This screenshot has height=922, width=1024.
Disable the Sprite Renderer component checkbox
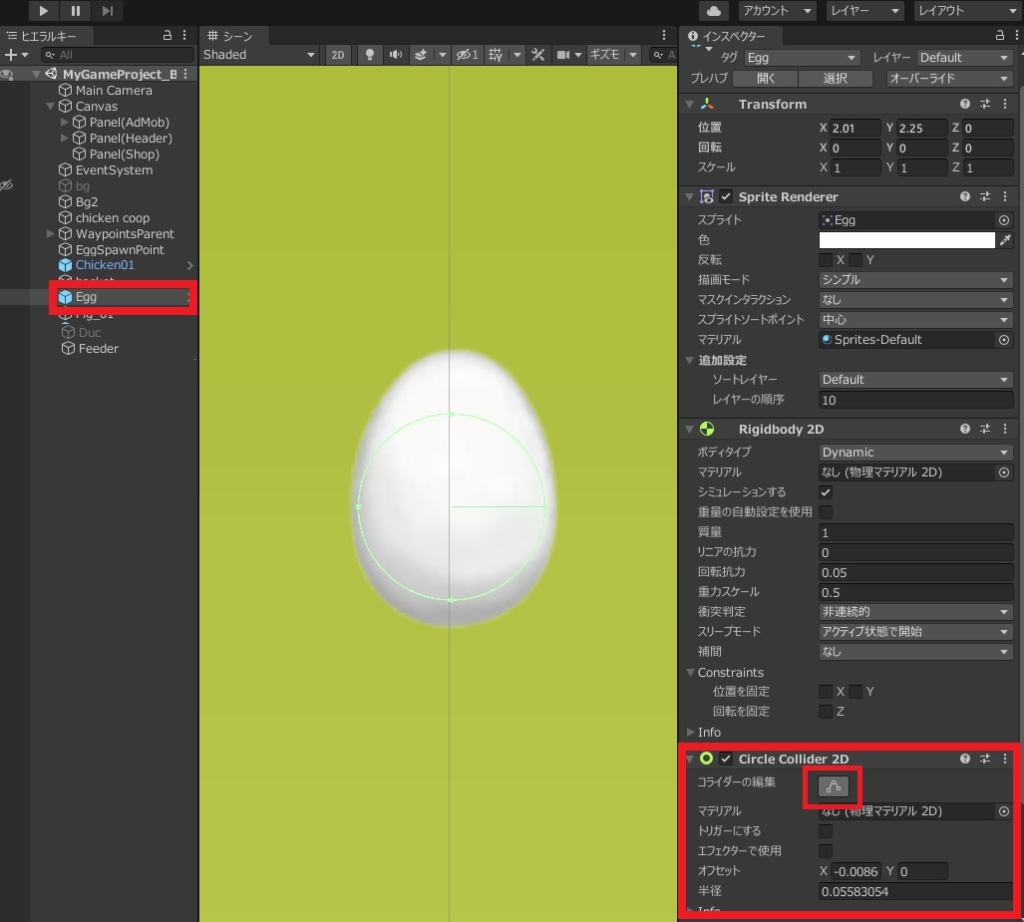point(726,197)
